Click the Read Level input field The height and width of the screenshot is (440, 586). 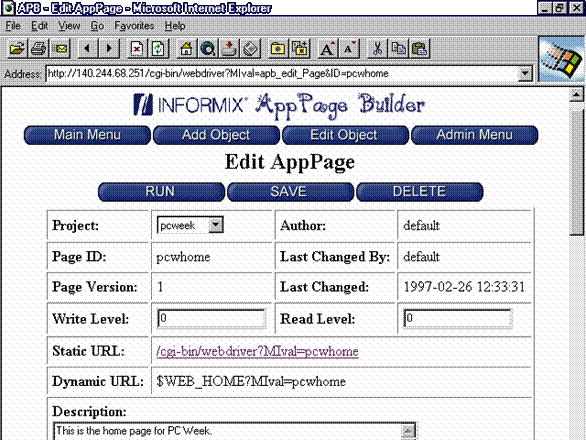coord(458,319)
